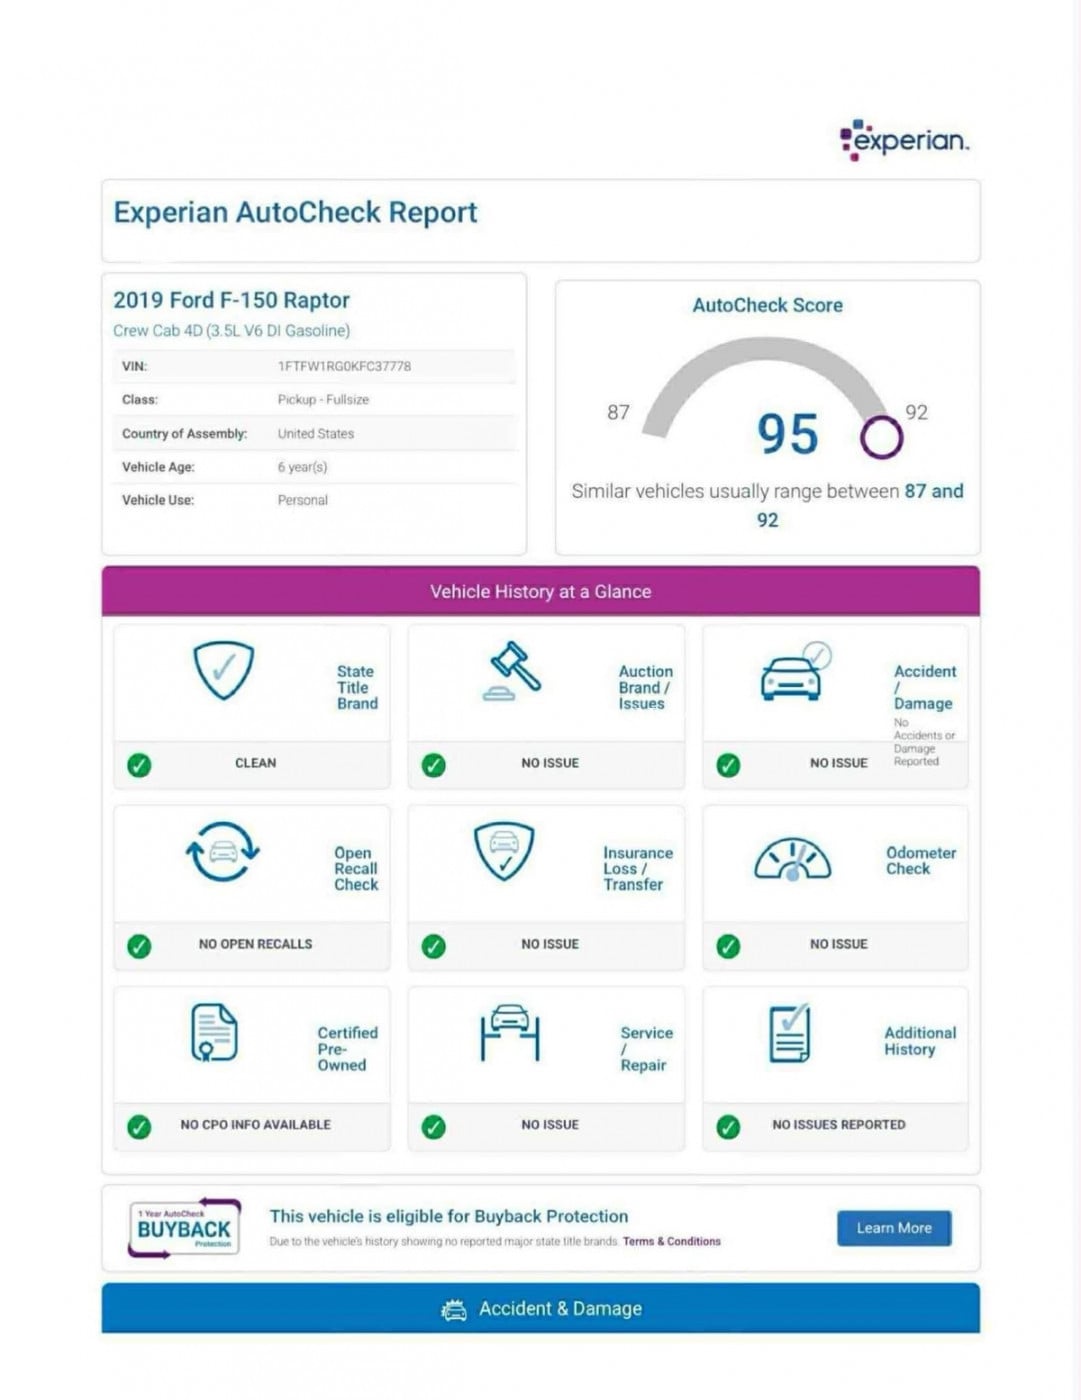1081x1400 pixels.
Task: Open the Vehicle History at a Glance header
Action: pyautogui.click(x=541, y=591)
